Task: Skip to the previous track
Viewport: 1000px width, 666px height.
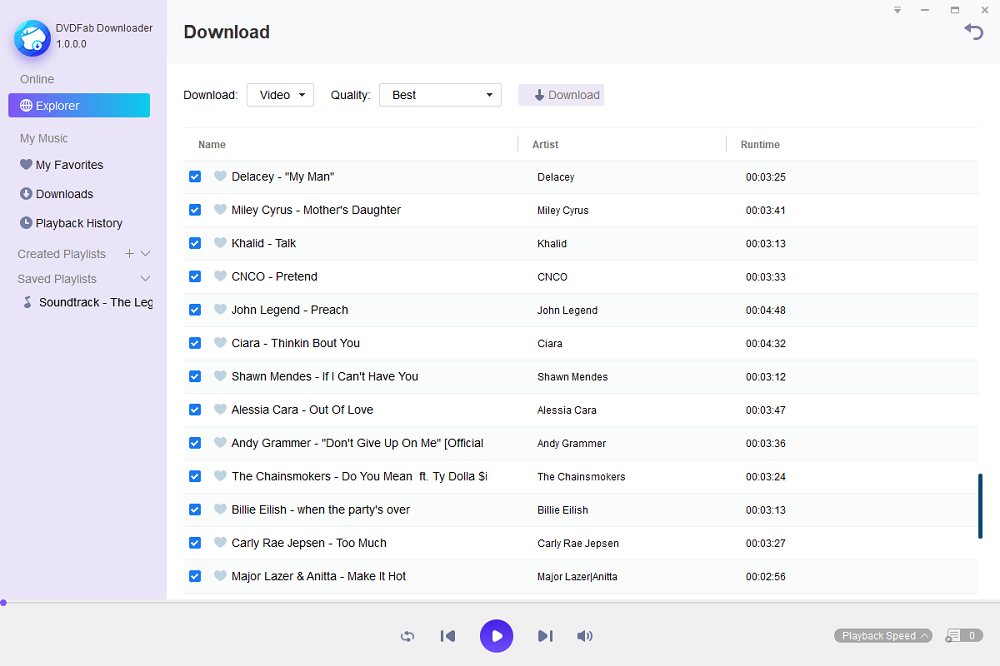Action: point(448,636)
